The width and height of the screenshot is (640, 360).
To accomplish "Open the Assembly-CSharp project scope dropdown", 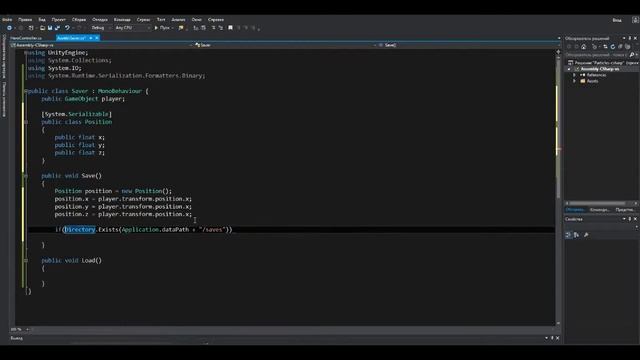I will pyautogui.click(x=101, y=45).
